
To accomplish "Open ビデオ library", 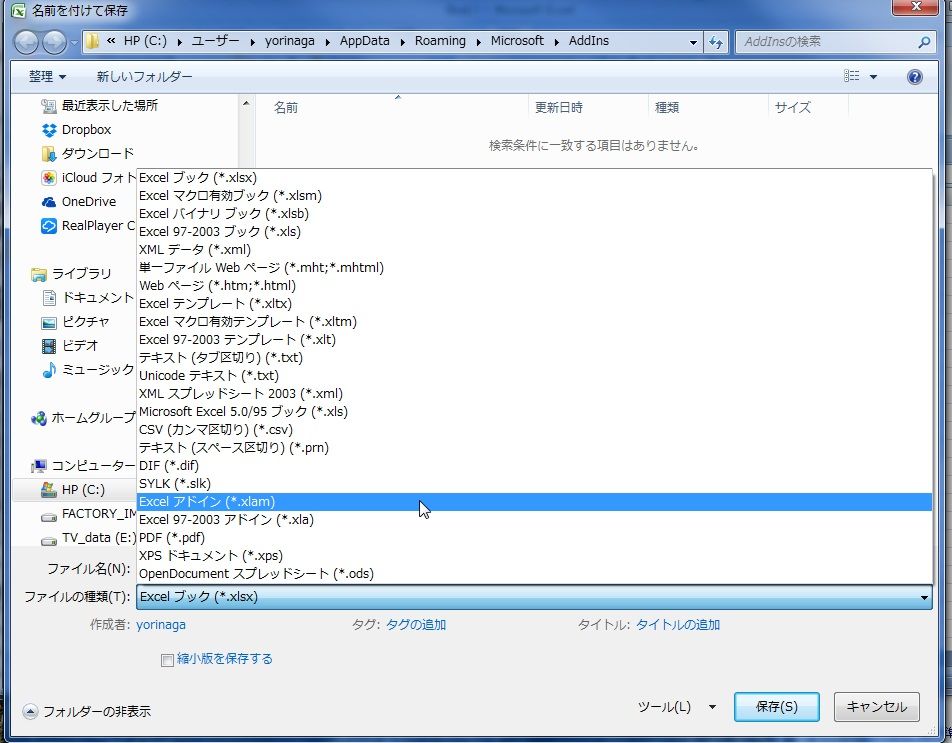I will [70, 345].
